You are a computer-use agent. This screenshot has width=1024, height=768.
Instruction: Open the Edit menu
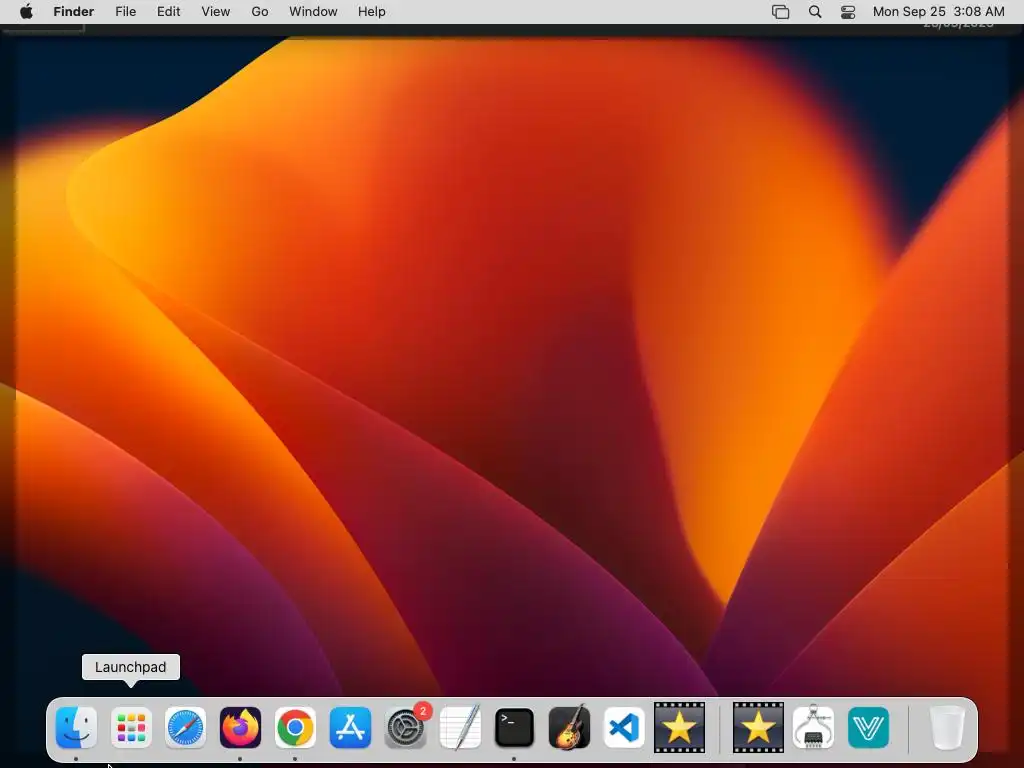tap(168, 12)
